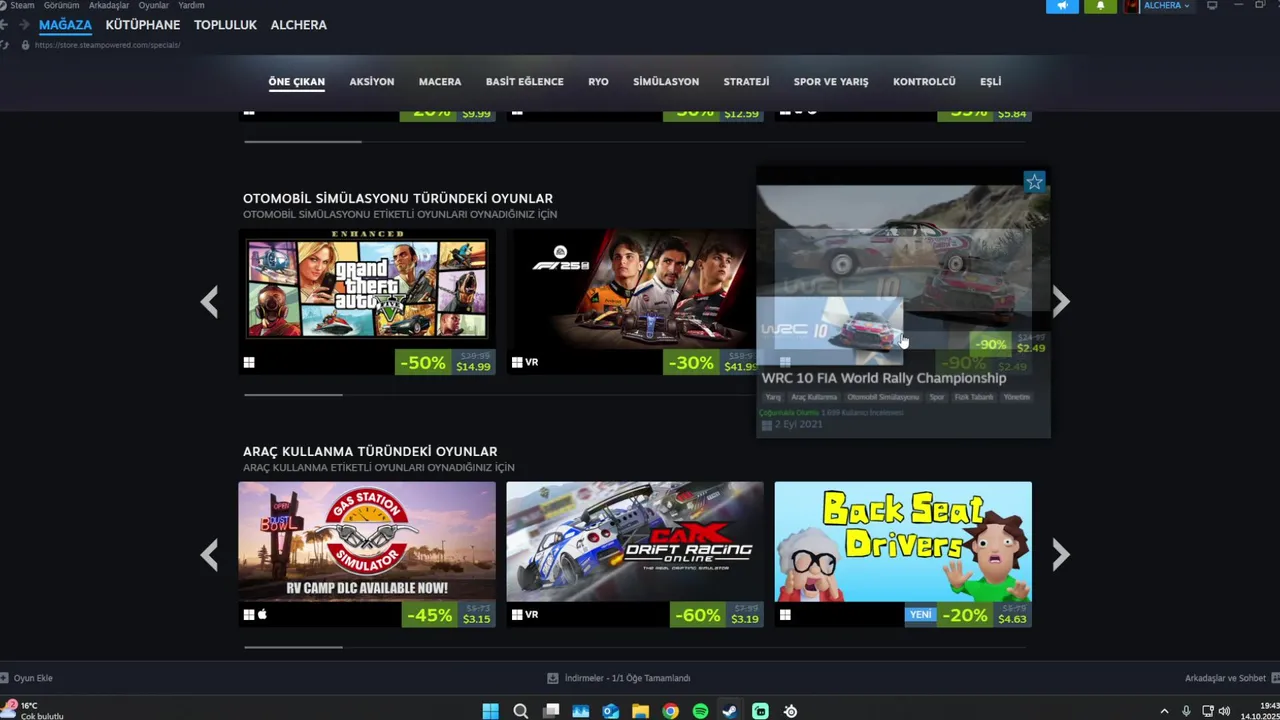Viewport: 1280px width, 720px height.
Task: Open Google Chrome from the taskbar
Action: coord(670,711)
